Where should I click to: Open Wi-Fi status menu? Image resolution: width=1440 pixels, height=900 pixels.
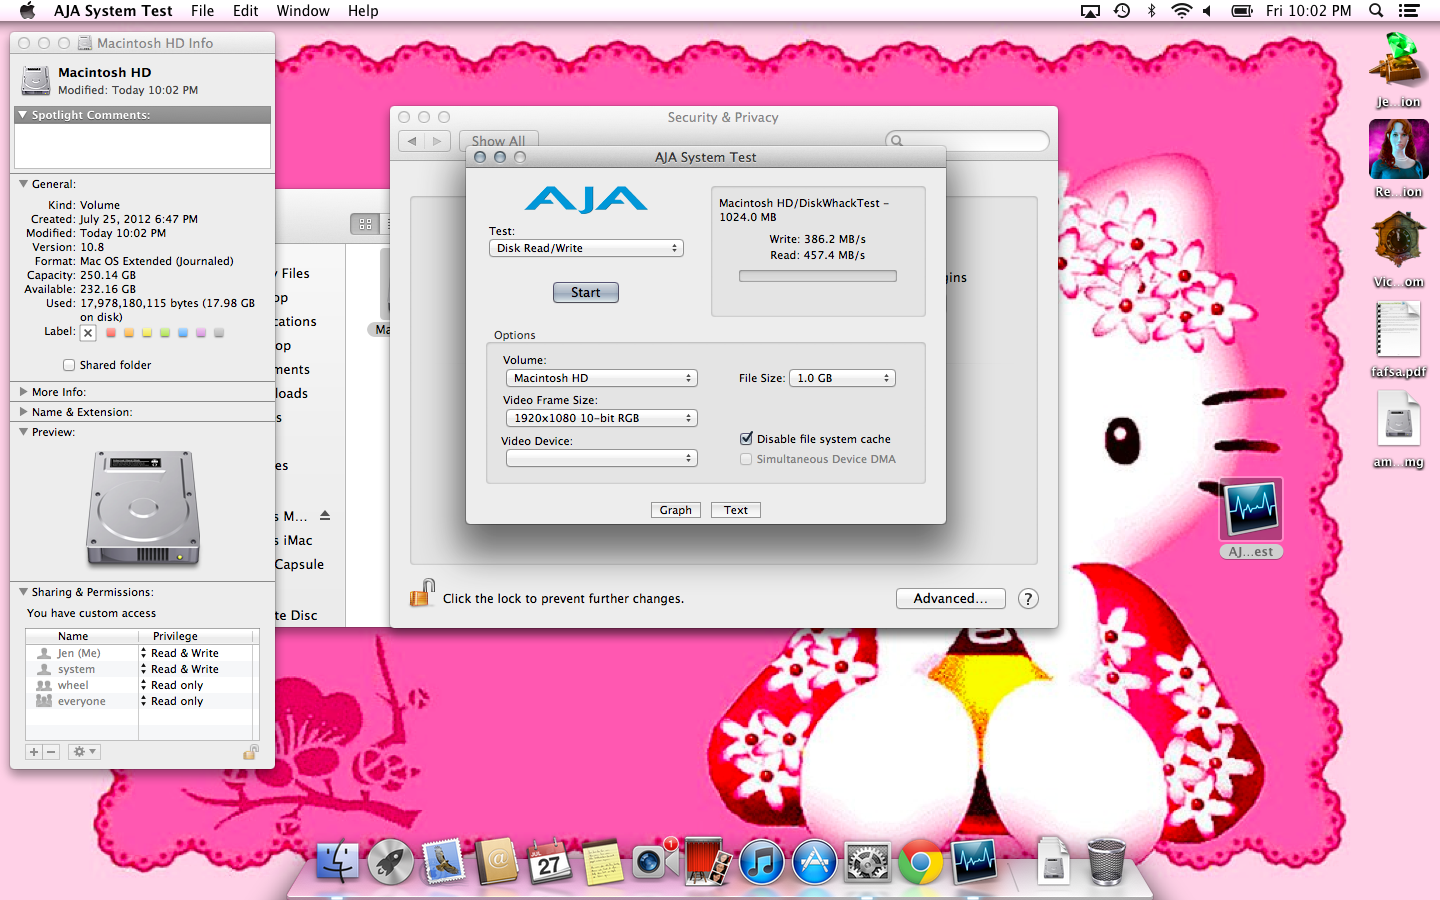(x=1181, y=11)
